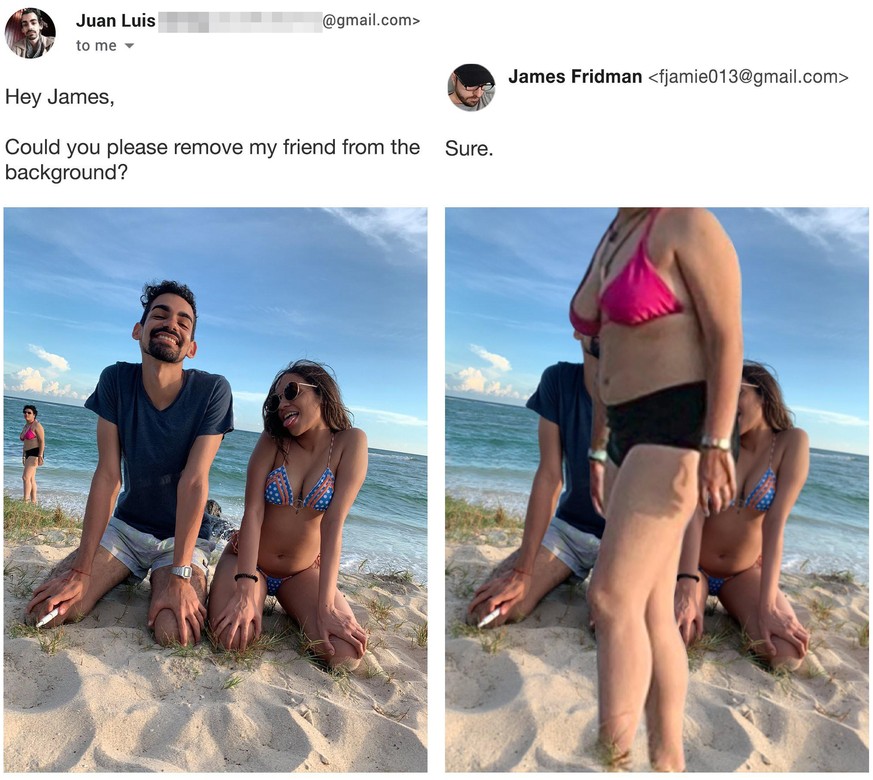
Task: Open Juan Luis's profile avatar
Action: (x=30, y=33)
